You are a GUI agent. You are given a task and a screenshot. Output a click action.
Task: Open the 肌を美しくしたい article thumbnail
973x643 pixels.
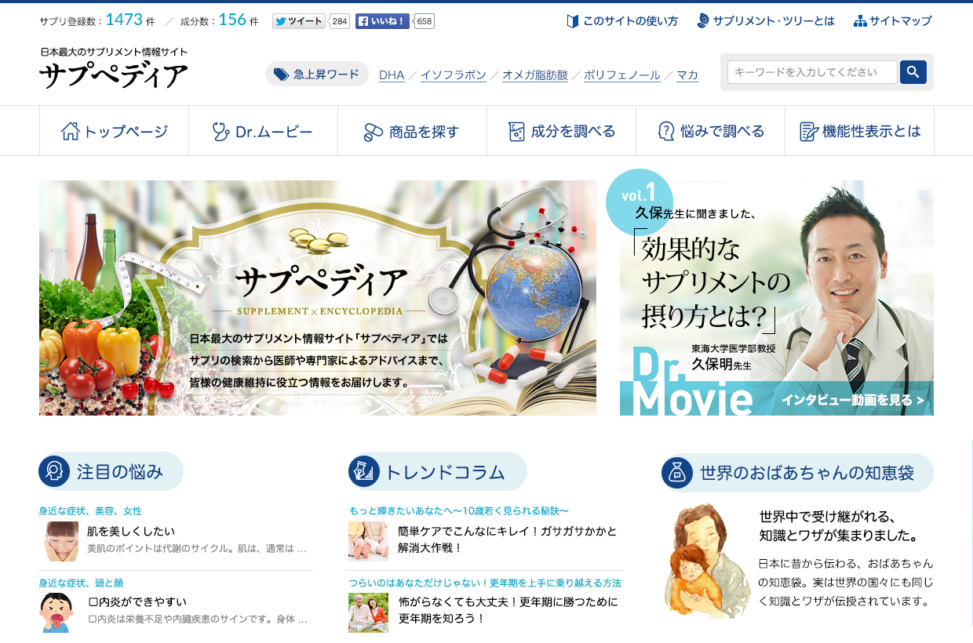[61, 540]
